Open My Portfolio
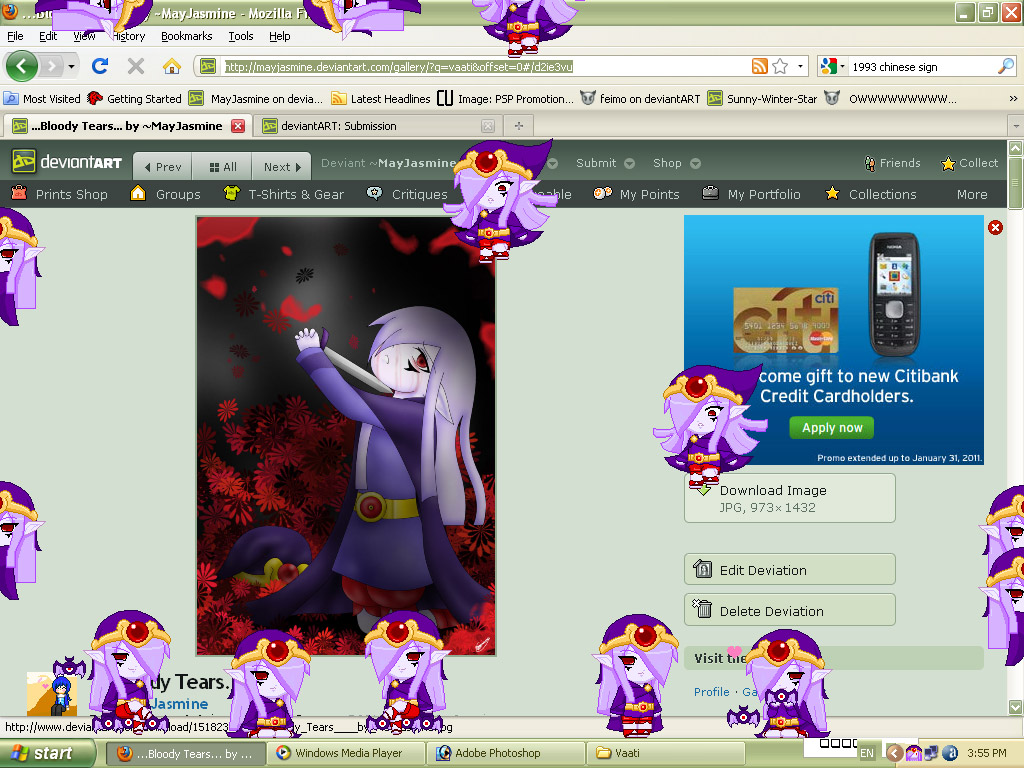1024x768 pixels. pos(751,194)
